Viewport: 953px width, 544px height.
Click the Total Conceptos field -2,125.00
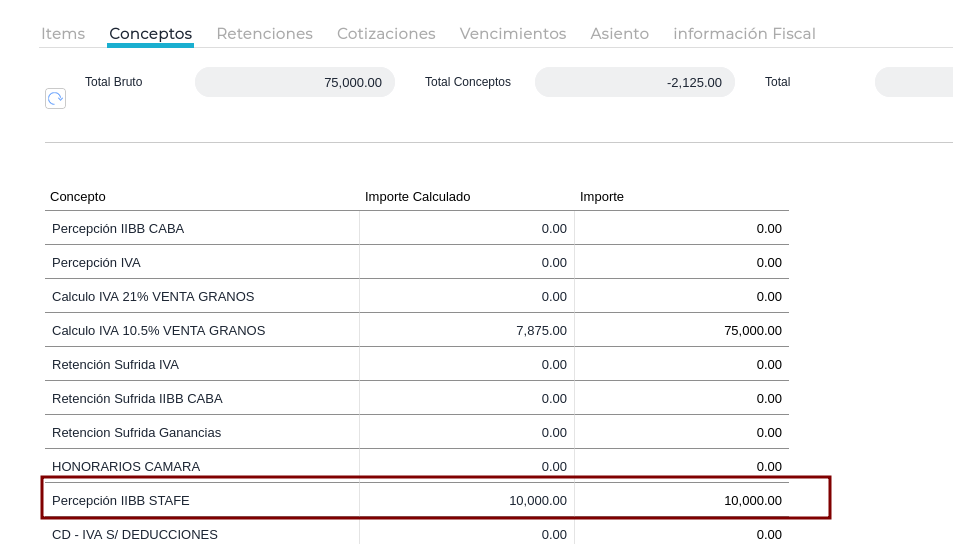click(x=635, y=82)
